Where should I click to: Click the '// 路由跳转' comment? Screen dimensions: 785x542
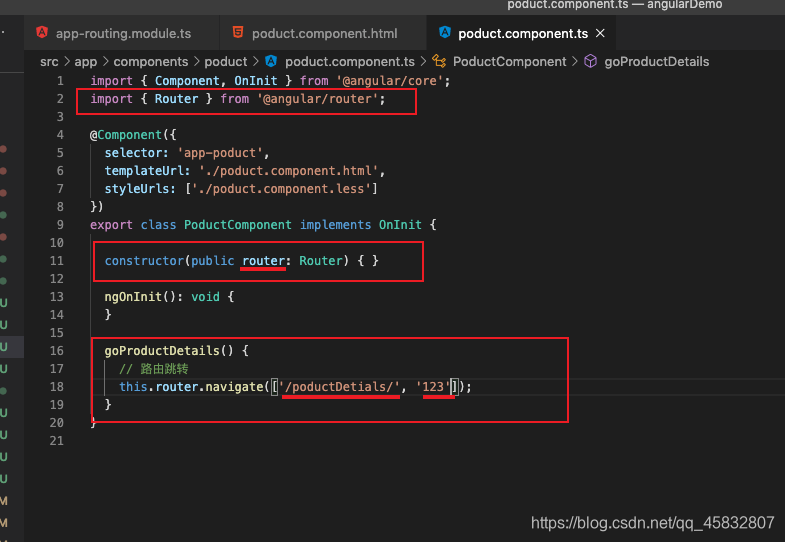154,369
